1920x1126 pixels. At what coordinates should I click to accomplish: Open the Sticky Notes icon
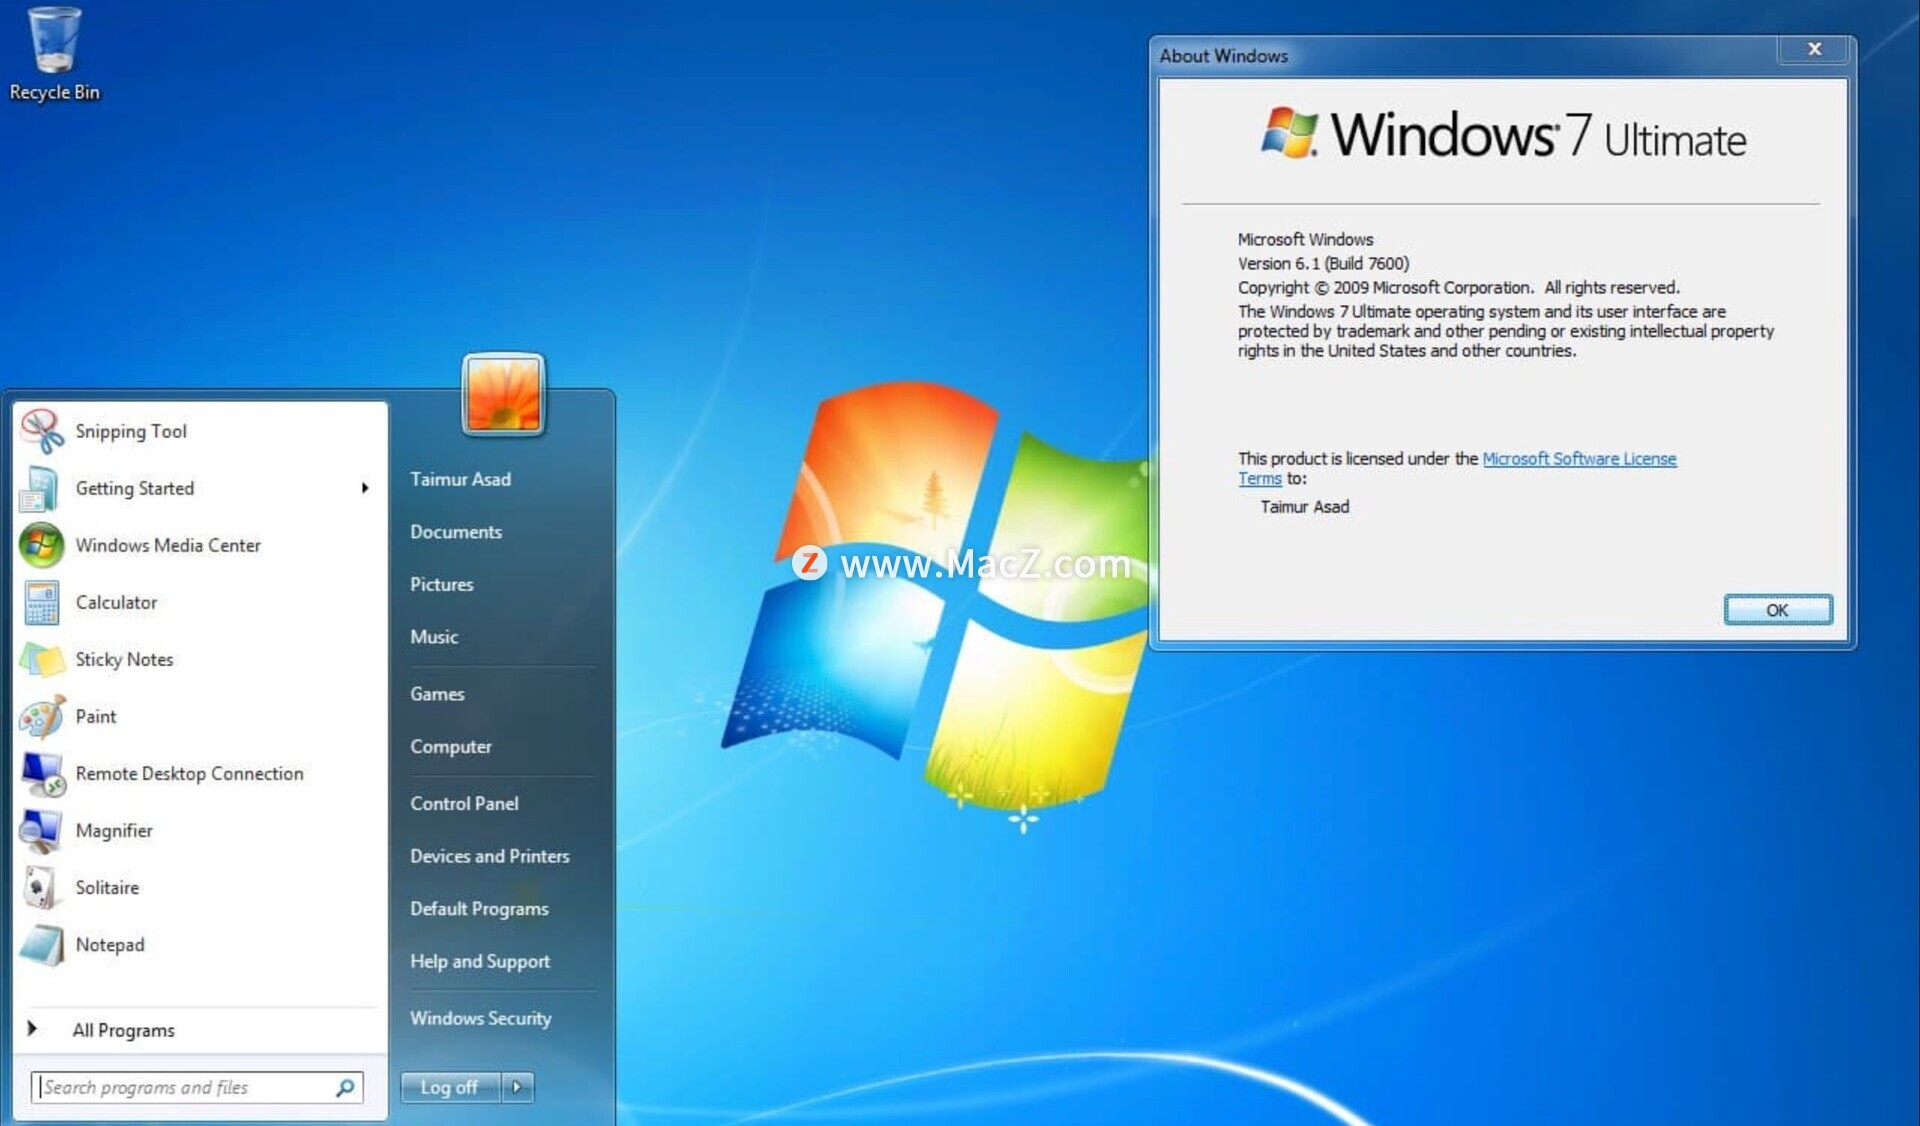tap(42, 659)
